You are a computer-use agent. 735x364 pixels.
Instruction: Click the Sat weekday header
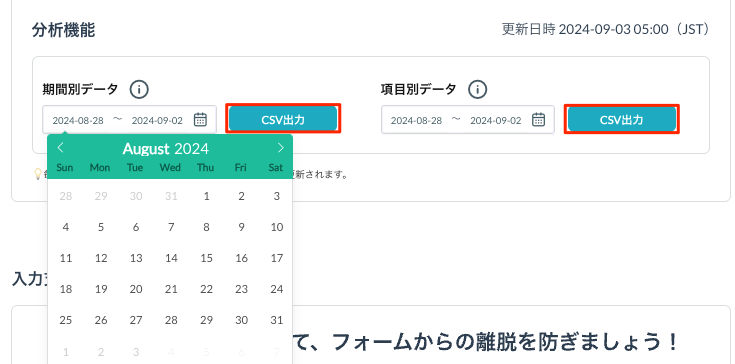(x=276, y=167)
